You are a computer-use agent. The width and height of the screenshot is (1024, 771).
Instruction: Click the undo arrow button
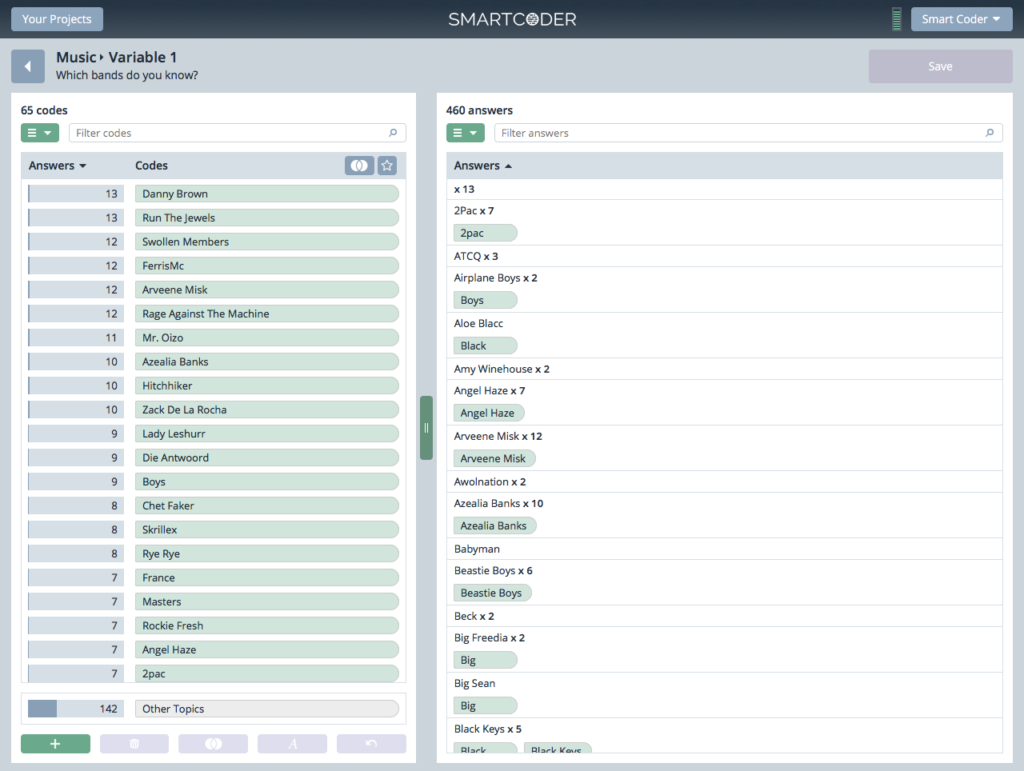tap(372, 744)
